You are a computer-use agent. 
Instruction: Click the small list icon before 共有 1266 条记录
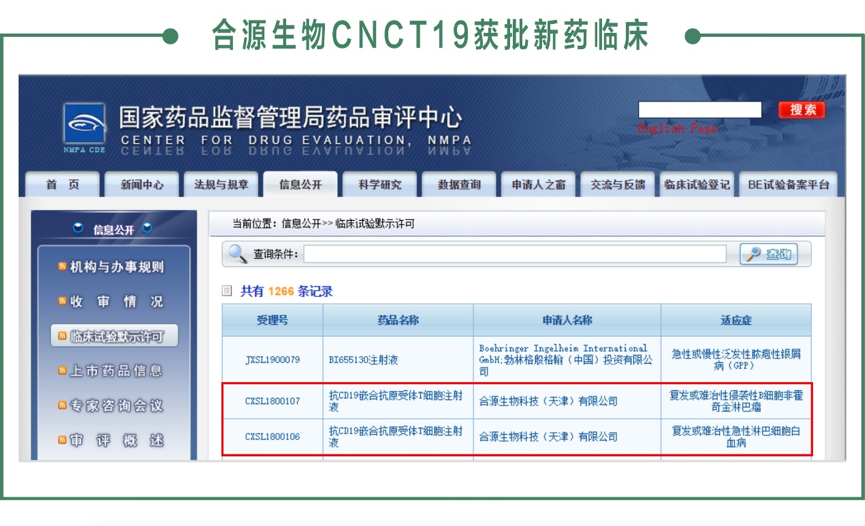[x=227, y=291]
